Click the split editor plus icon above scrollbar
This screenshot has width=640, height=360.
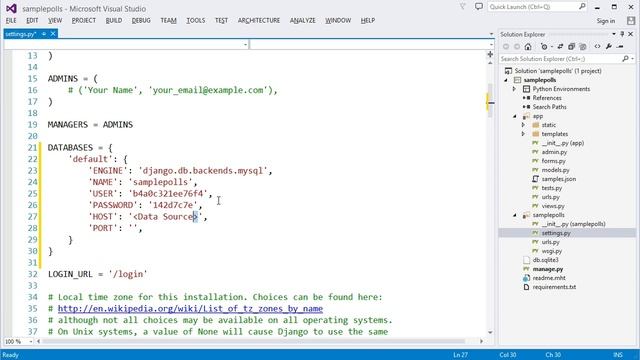(x=490, y=54)
